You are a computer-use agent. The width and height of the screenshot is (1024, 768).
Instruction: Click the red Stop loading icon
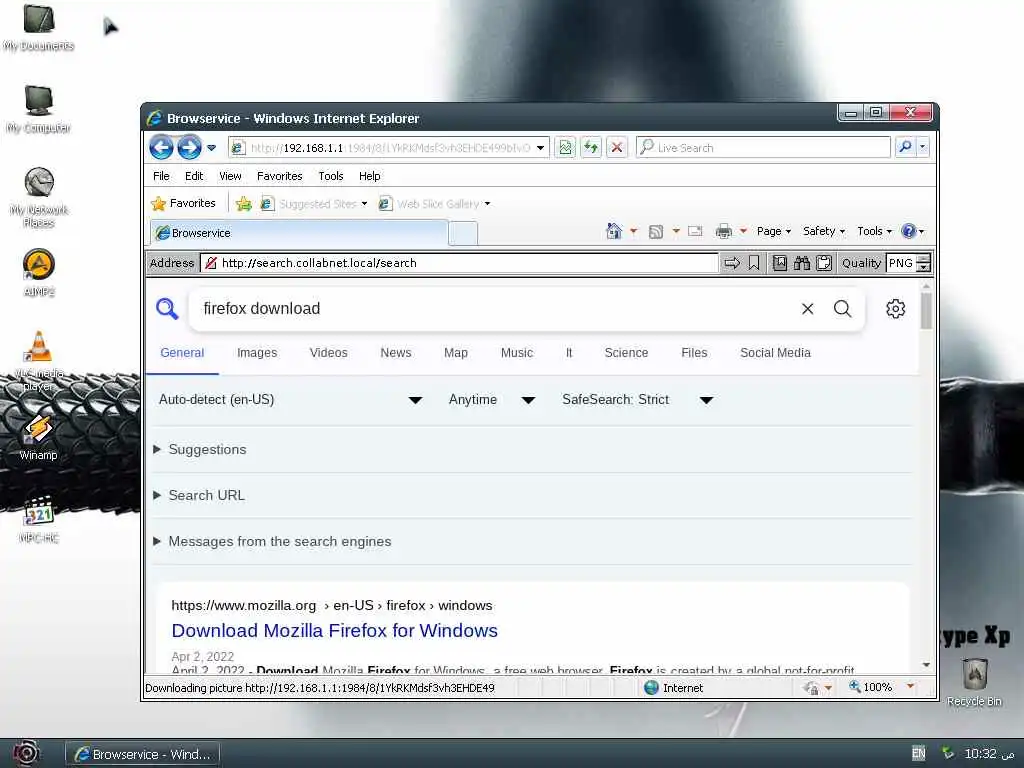point(616,148)
